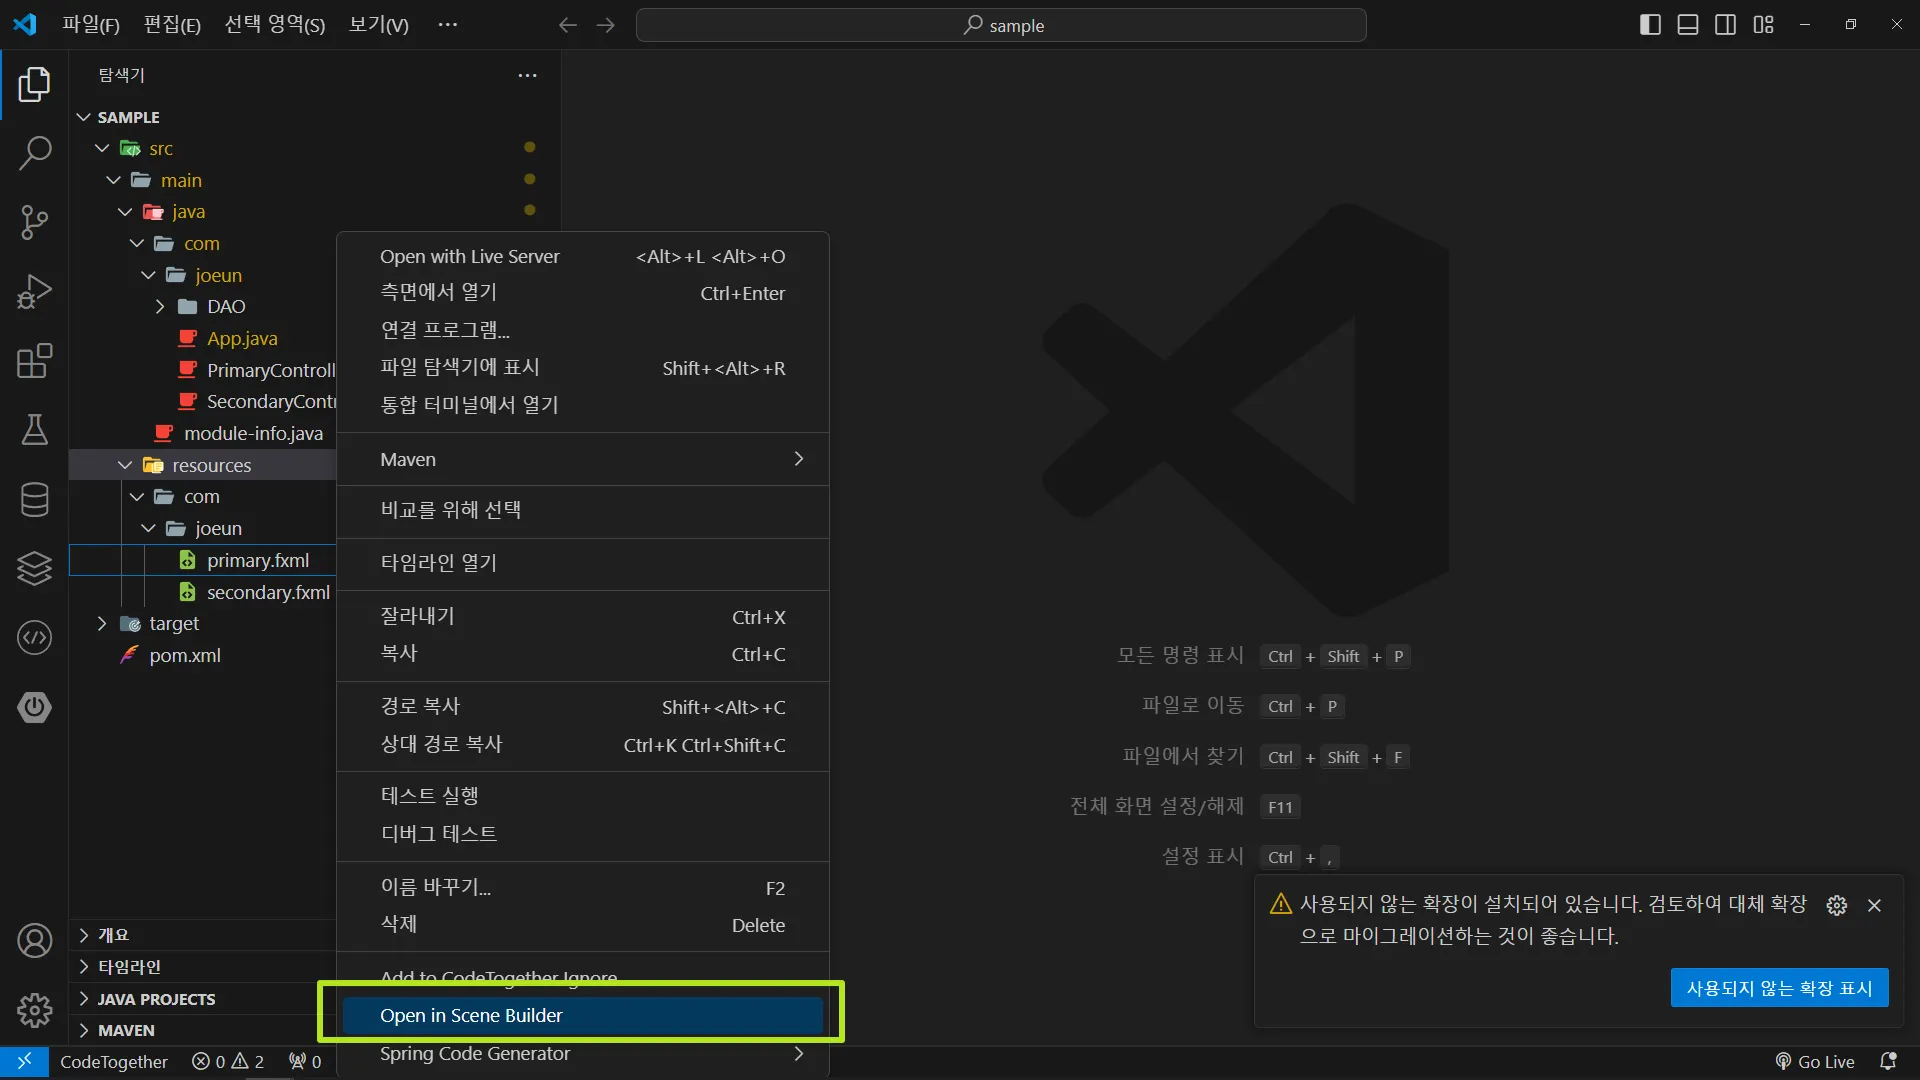The height and width of the screenshot is (1080, 1920).
Task: Open the Extensions view
Action: 35,361
